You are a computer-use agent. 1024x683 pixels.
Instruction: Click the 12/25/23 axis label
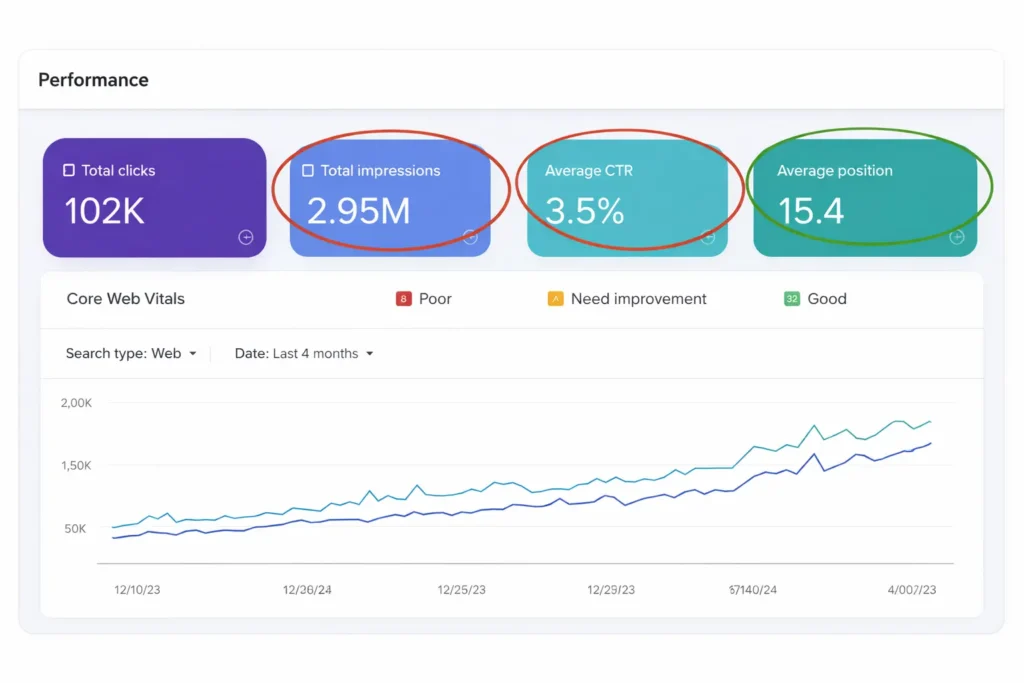click(x=460, y=589)
